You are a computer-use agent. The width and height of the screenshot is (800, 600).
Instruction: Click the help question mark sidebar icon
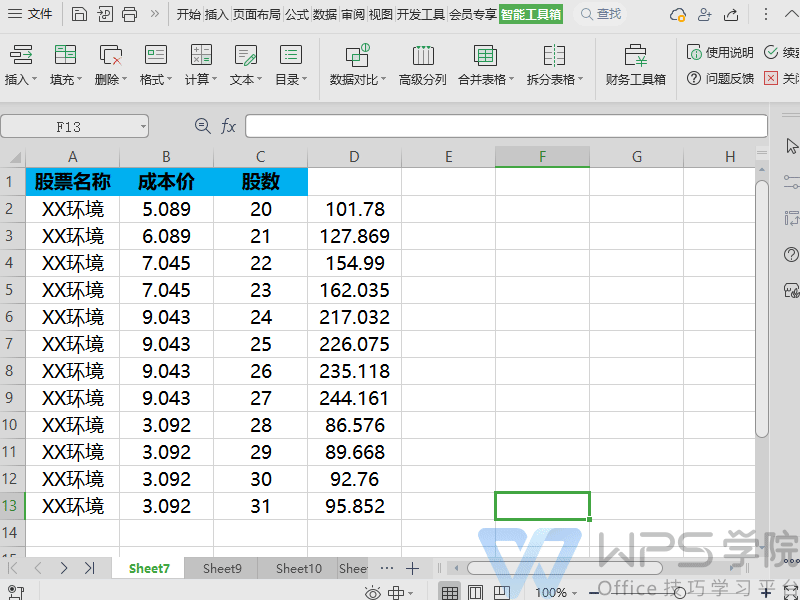tap(791, 254)
